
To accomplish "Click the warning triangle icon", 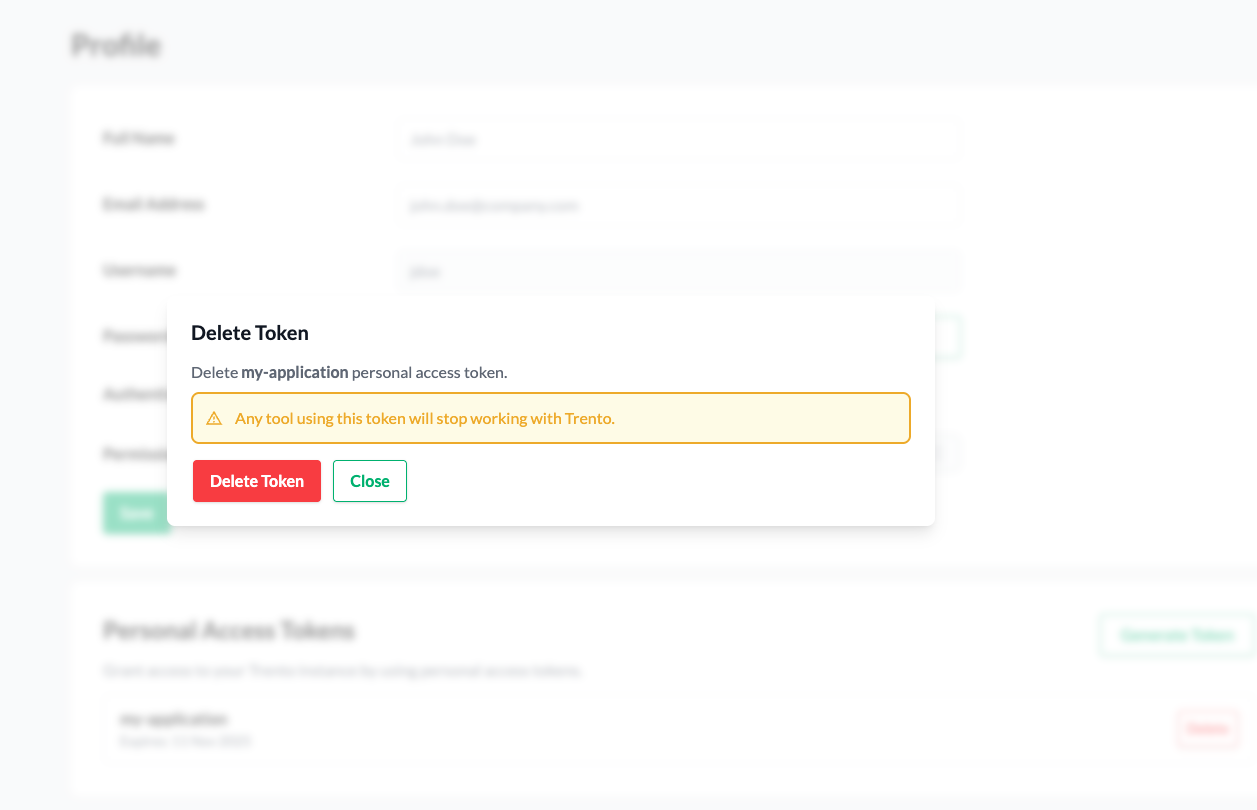I will pos(214,418).
